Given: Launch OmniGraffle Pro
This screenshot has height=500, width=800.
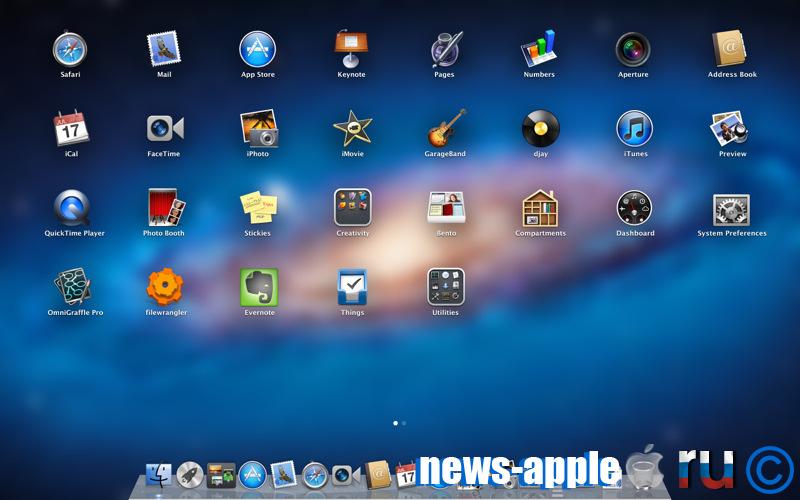Looking at the screenshot, I should tap(73, 287).
